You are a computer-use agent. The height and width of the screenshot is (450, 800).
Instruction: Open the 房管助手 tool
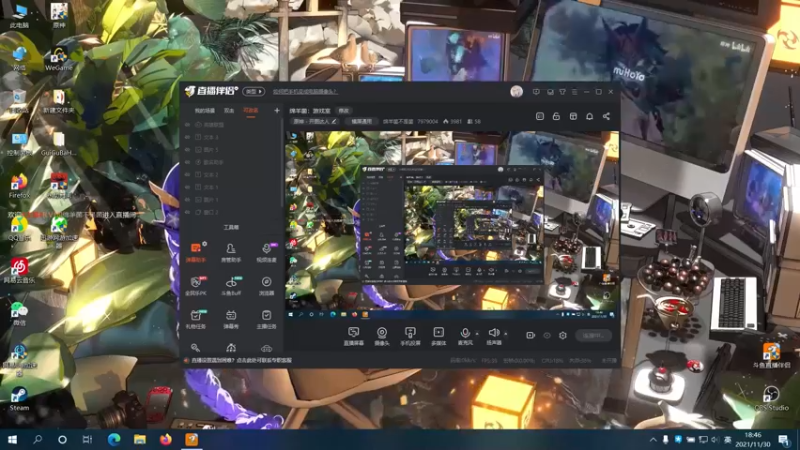(231, 252)
